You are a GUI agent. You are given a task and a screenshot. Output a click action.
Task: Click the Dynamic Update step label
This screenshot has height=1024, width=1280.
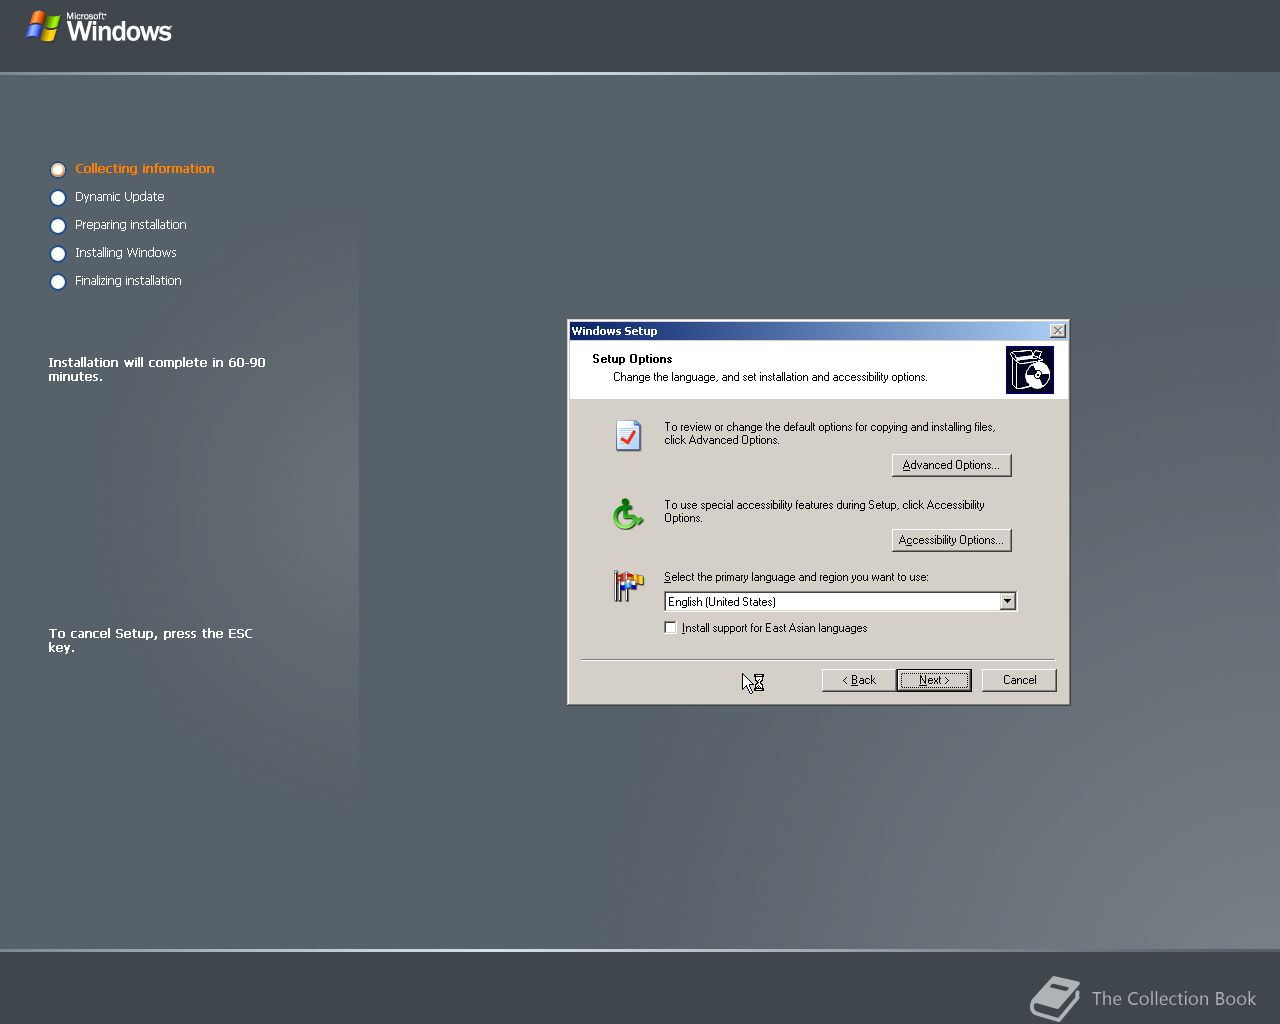tap(120, 196)
